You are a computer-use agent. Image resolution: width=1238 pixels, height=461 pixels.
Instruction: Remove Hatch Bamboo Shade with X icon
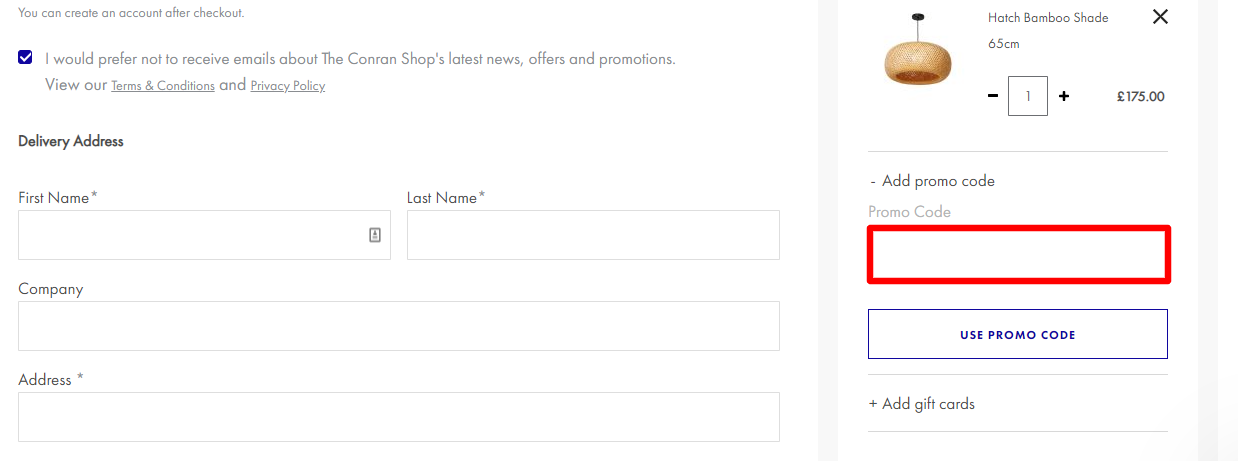[1160, 17]
